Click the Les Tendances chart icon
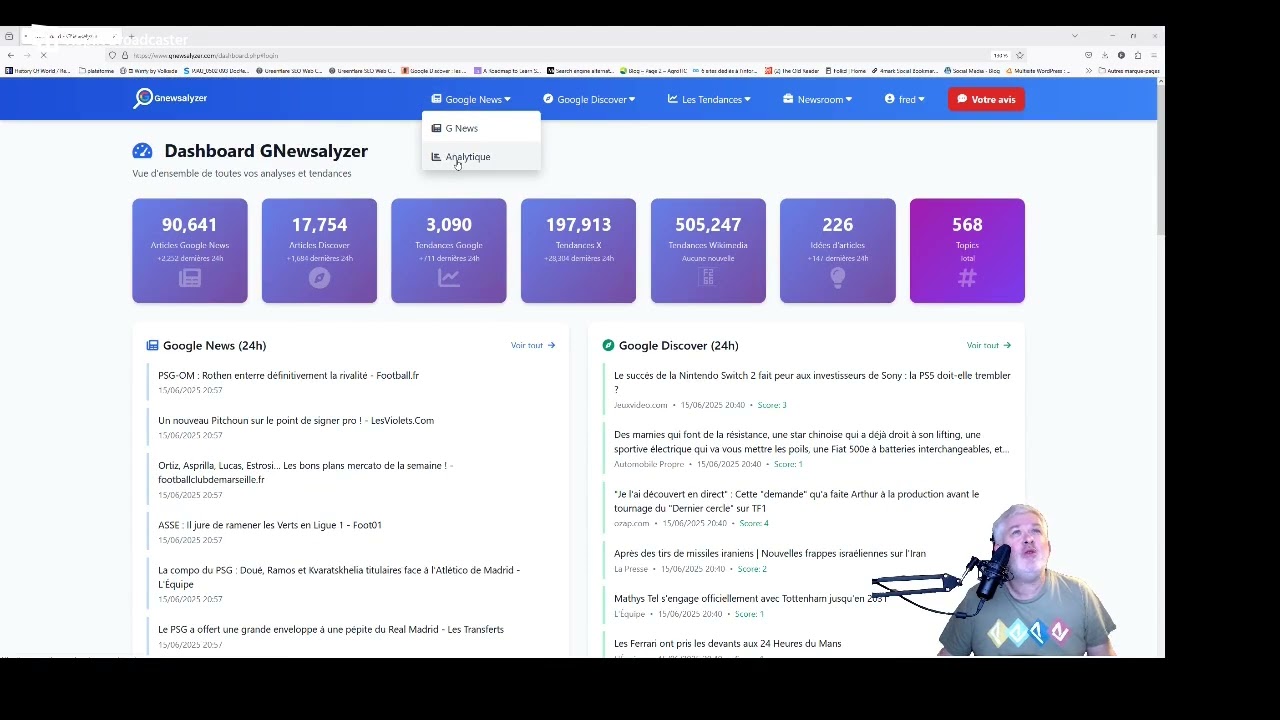This screenshot has height=720, width=1280. pos(673,99)
